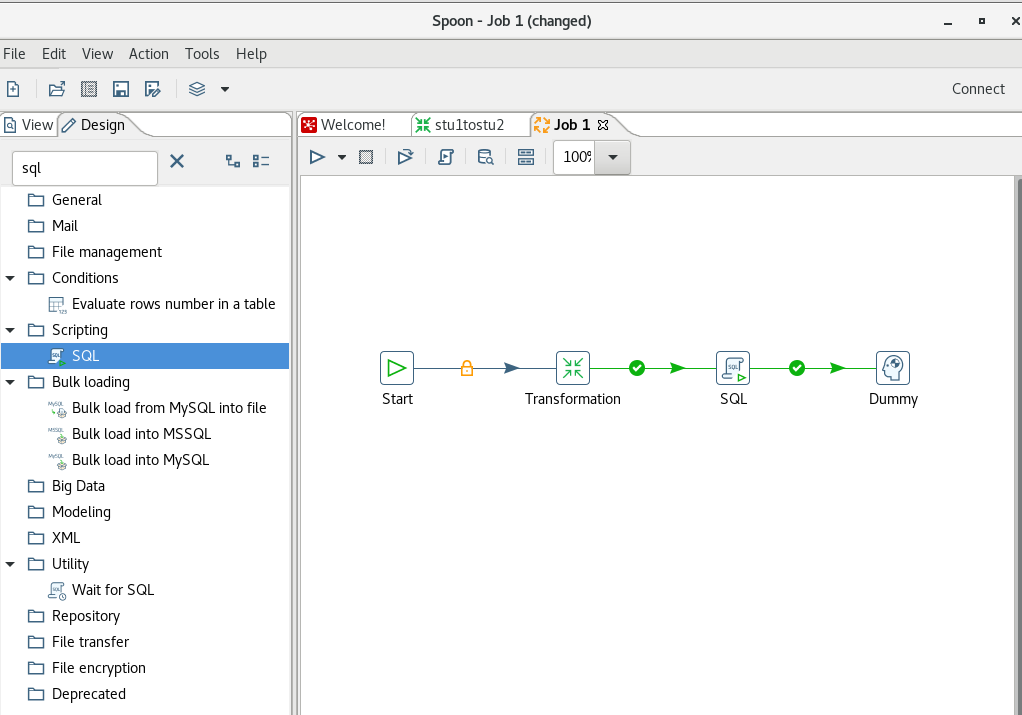Open the perspectives dropdown arrow
The width and height of the screenshot is (1022, 715).
click(225, 89)
